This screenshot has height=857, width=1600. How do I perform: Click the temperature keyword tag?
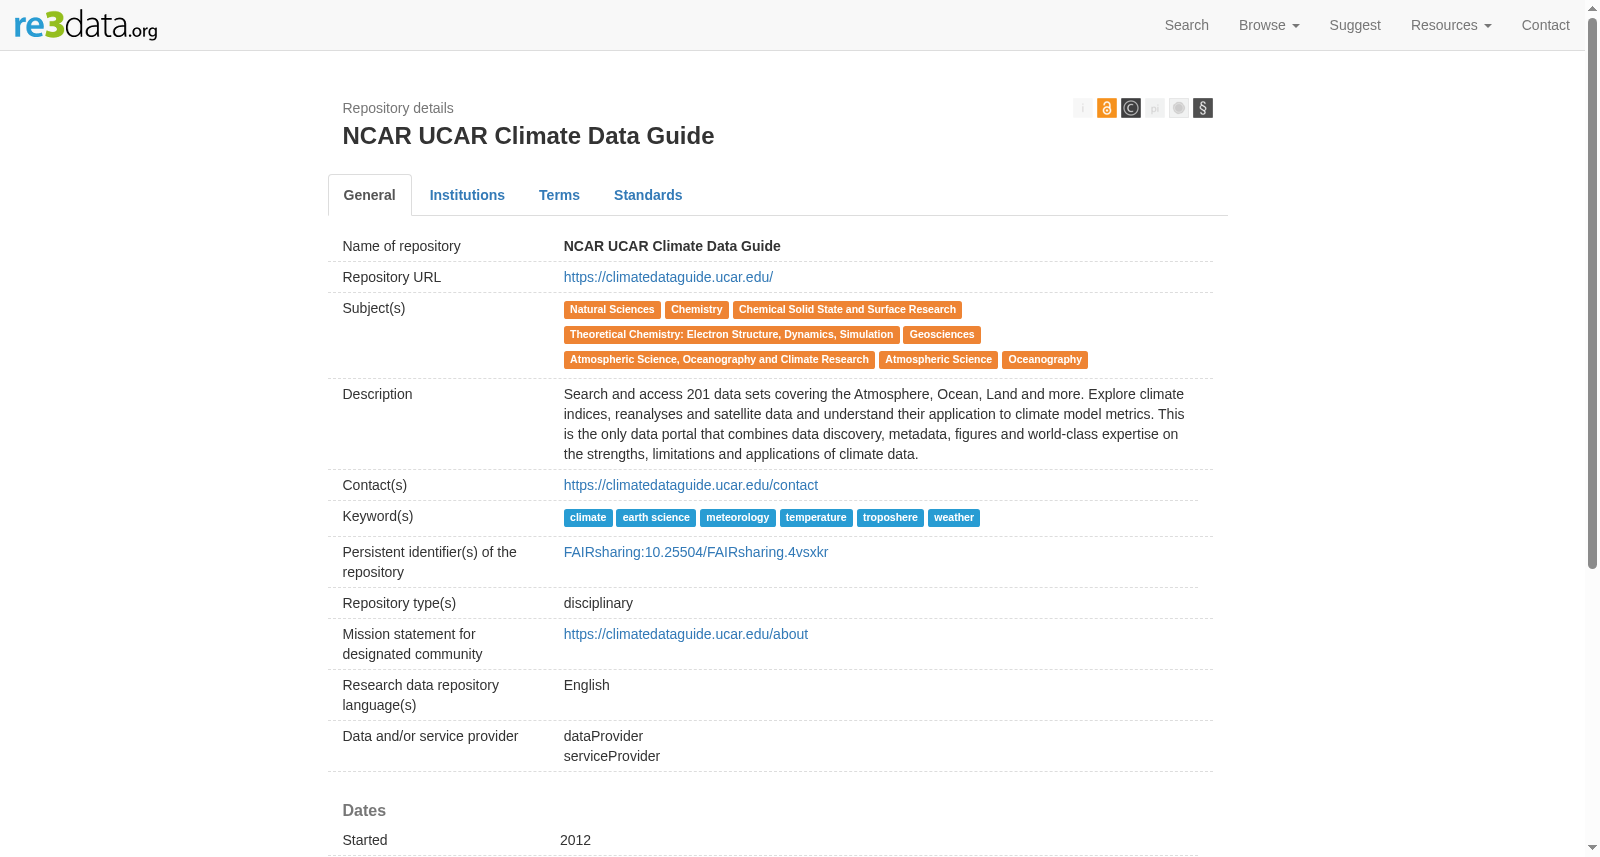(816, 518)
